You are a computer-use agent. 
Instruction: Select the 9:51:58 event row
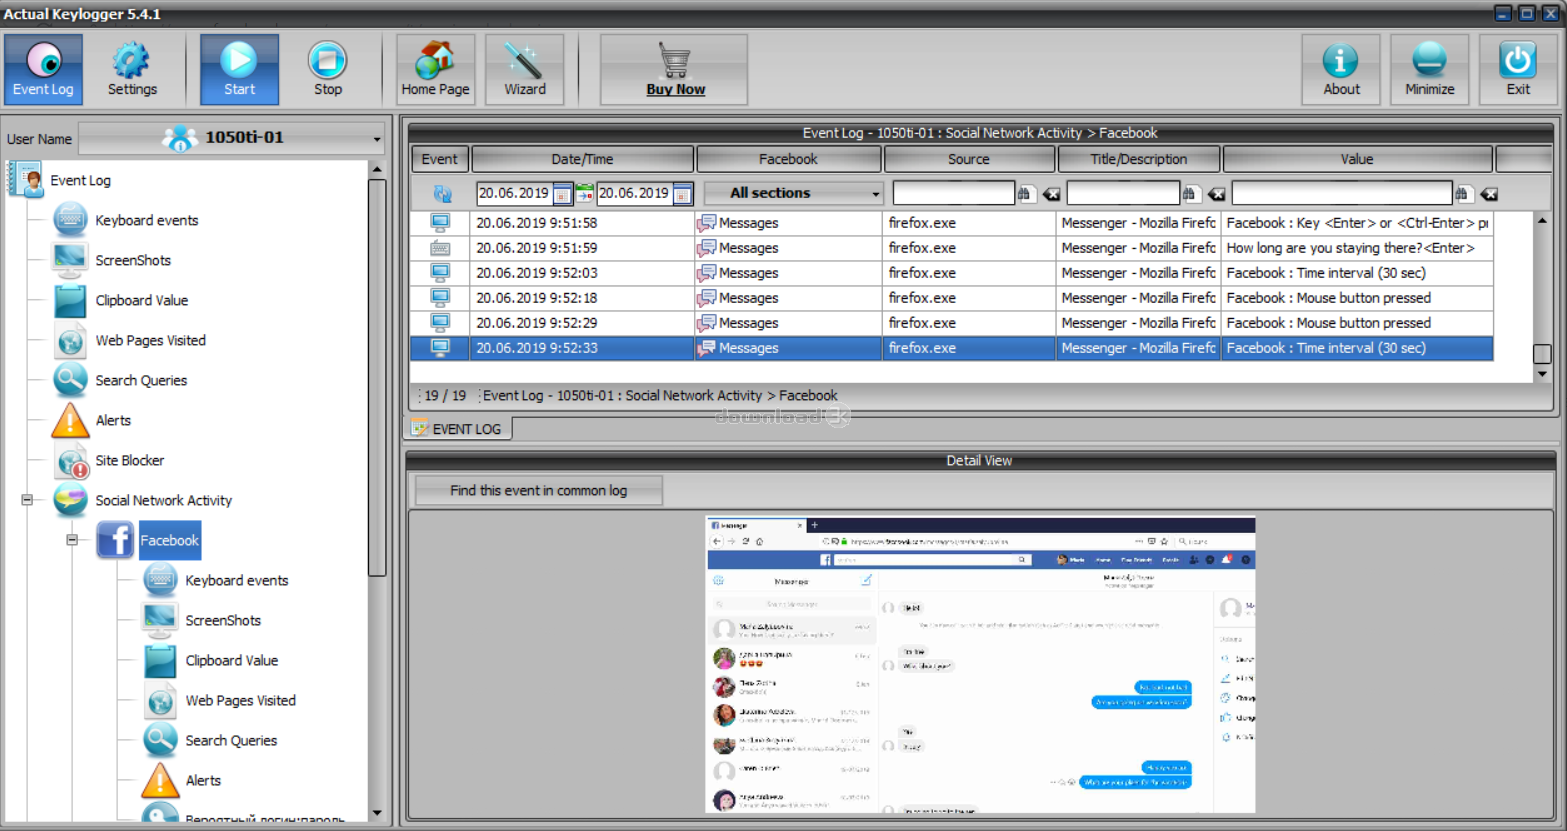coord(951,223)
